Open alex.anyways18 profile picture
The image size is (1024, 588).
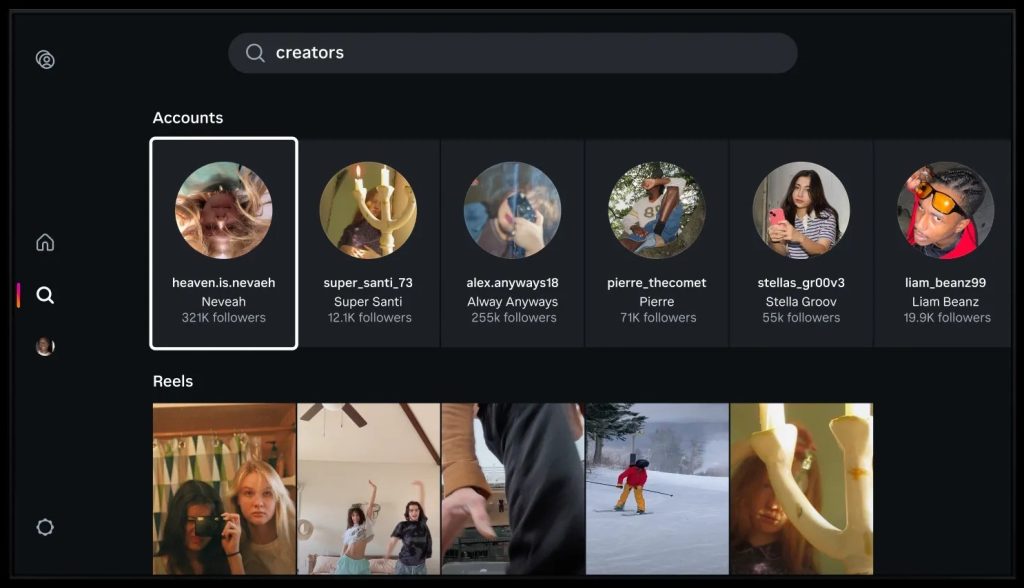click(512, 211)
